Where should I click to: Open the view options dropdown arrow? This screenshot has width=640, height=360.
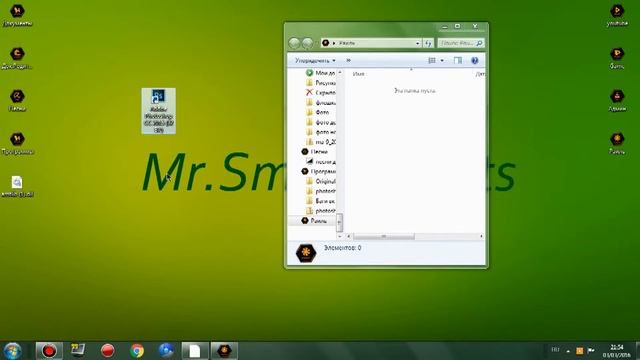442,60
